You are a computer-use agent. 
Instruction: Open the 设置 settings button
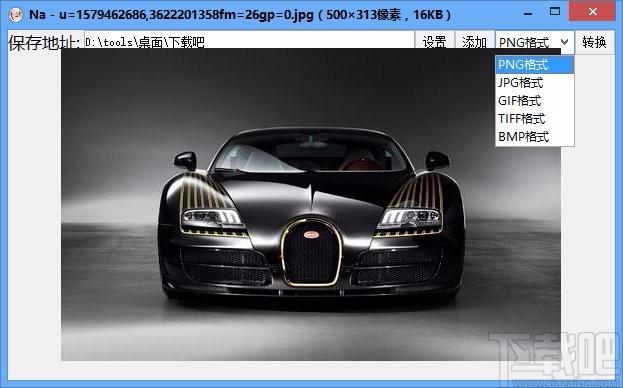pyautogui.click(x=434, y=41)
